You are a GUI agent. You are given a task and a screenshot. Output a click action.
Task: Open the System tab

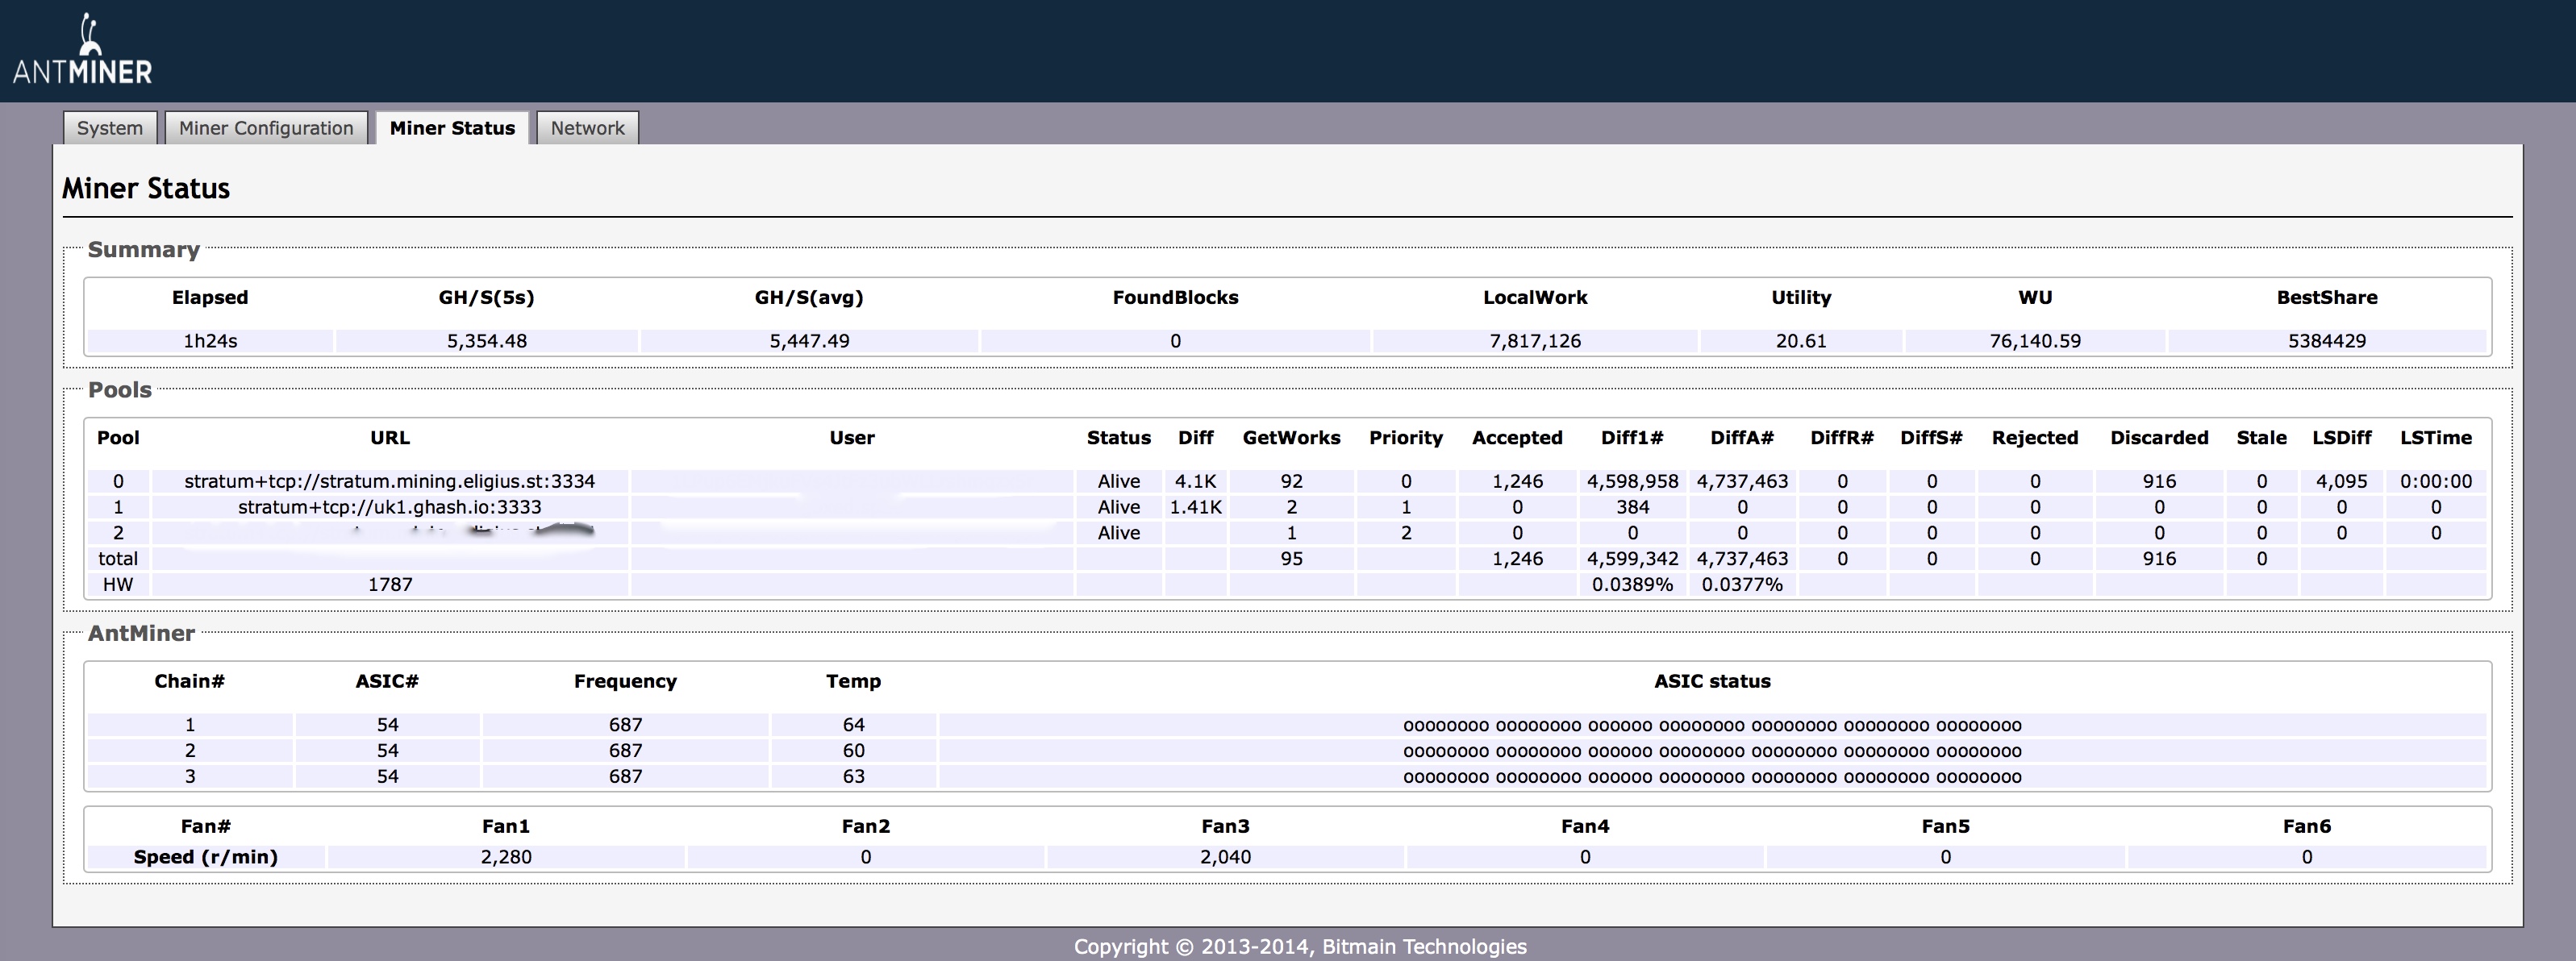(110, 128)
